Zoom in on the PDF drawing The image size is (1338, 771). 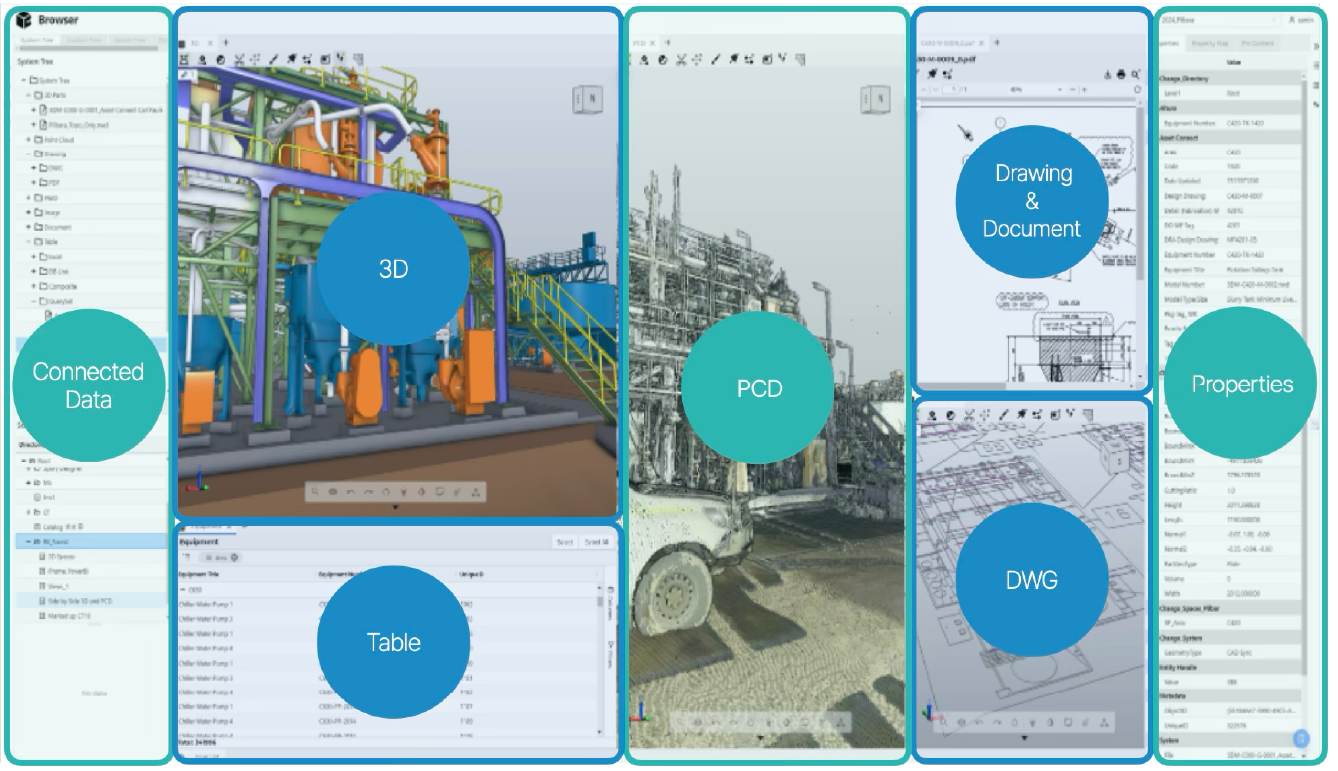[x=1084, y=90]
